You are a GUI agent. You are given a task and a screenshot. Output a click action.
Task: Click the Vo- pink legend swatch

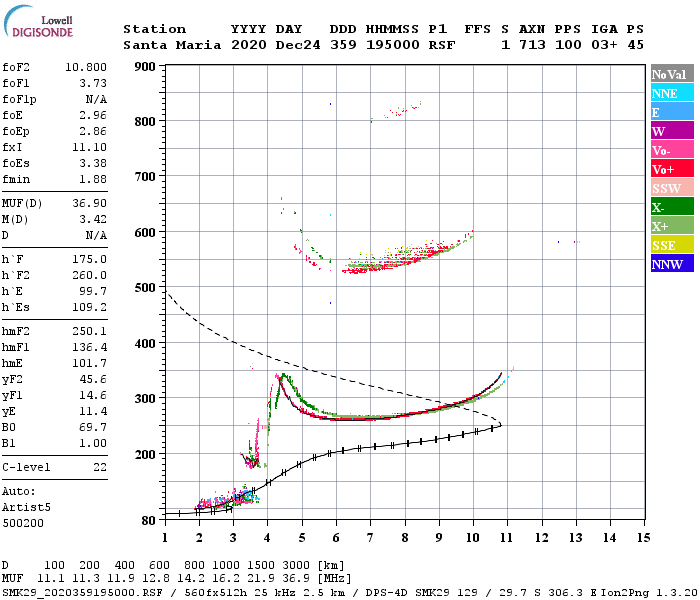[672, 150]
